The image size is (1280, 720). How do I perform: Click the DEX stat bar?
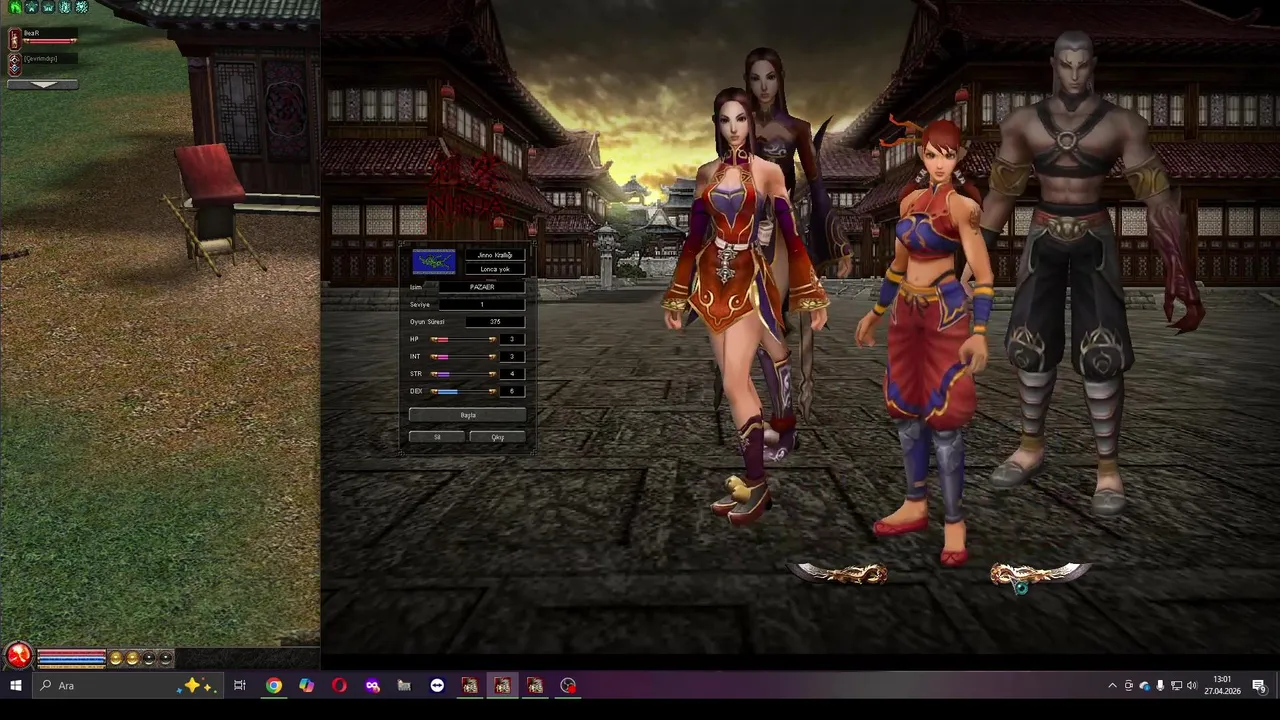(463, 391)
